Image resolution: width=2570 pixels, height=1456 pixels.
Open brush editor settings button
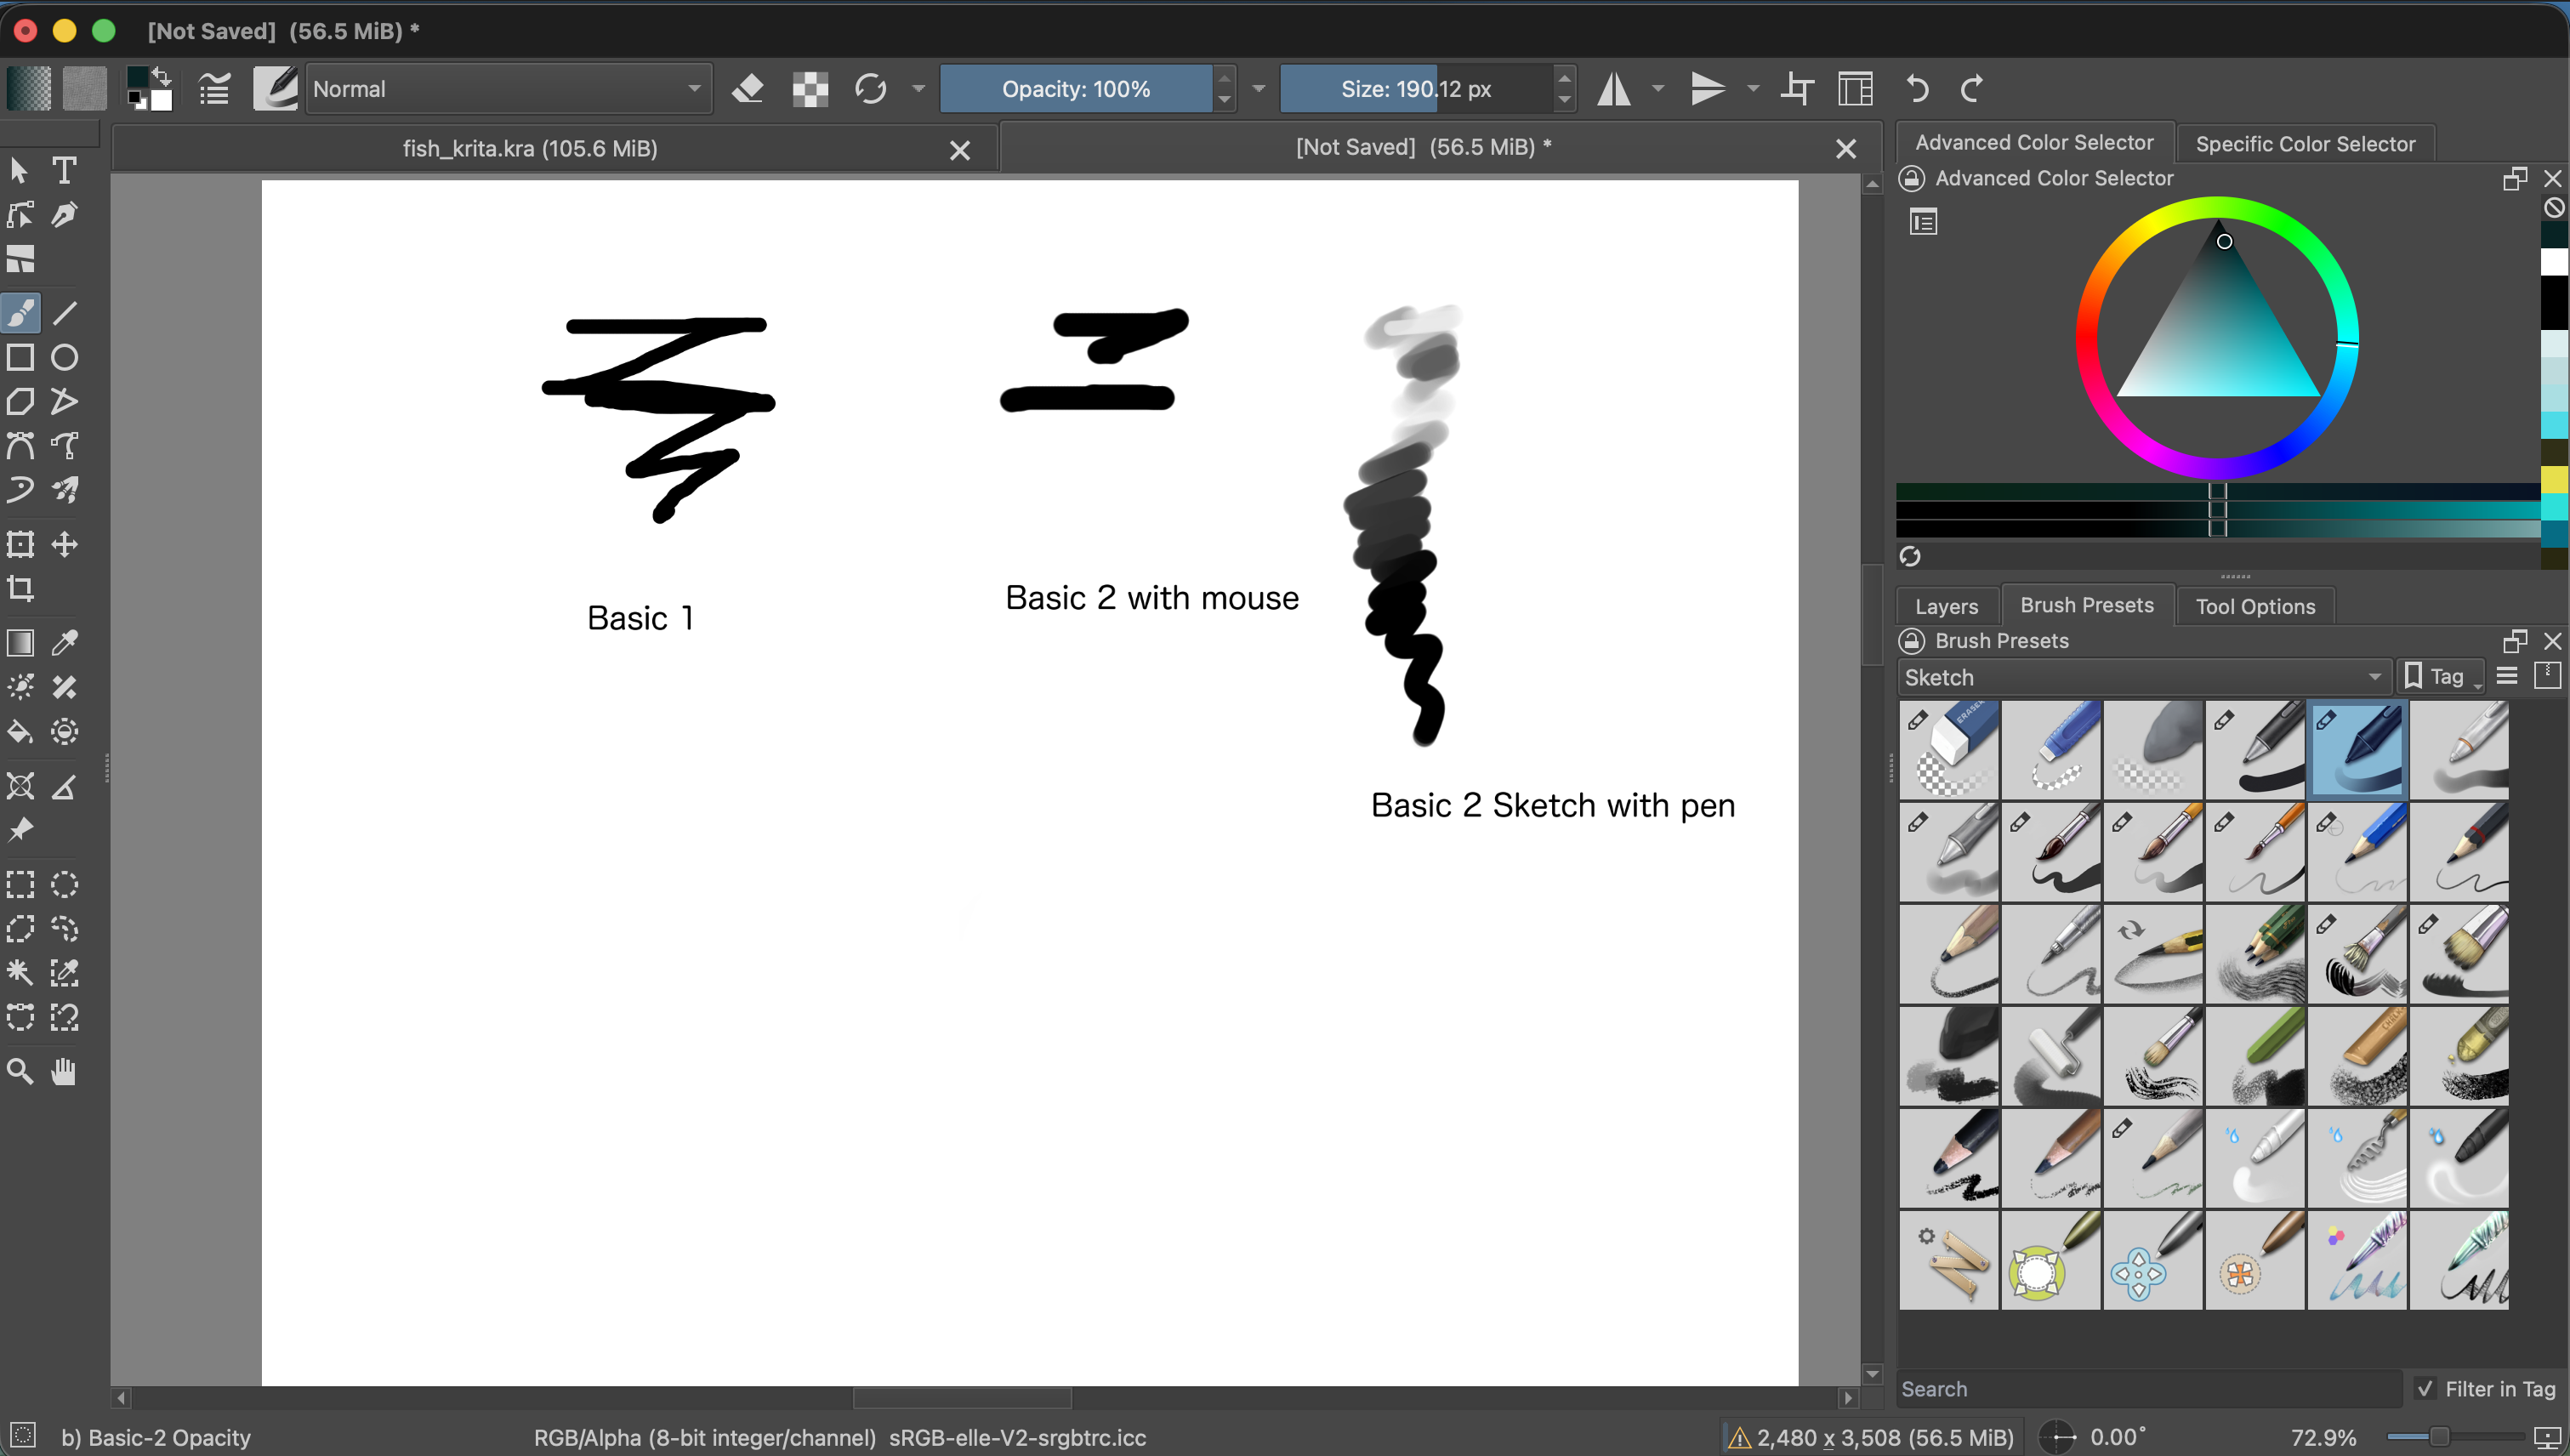click(x=214, y=89)
